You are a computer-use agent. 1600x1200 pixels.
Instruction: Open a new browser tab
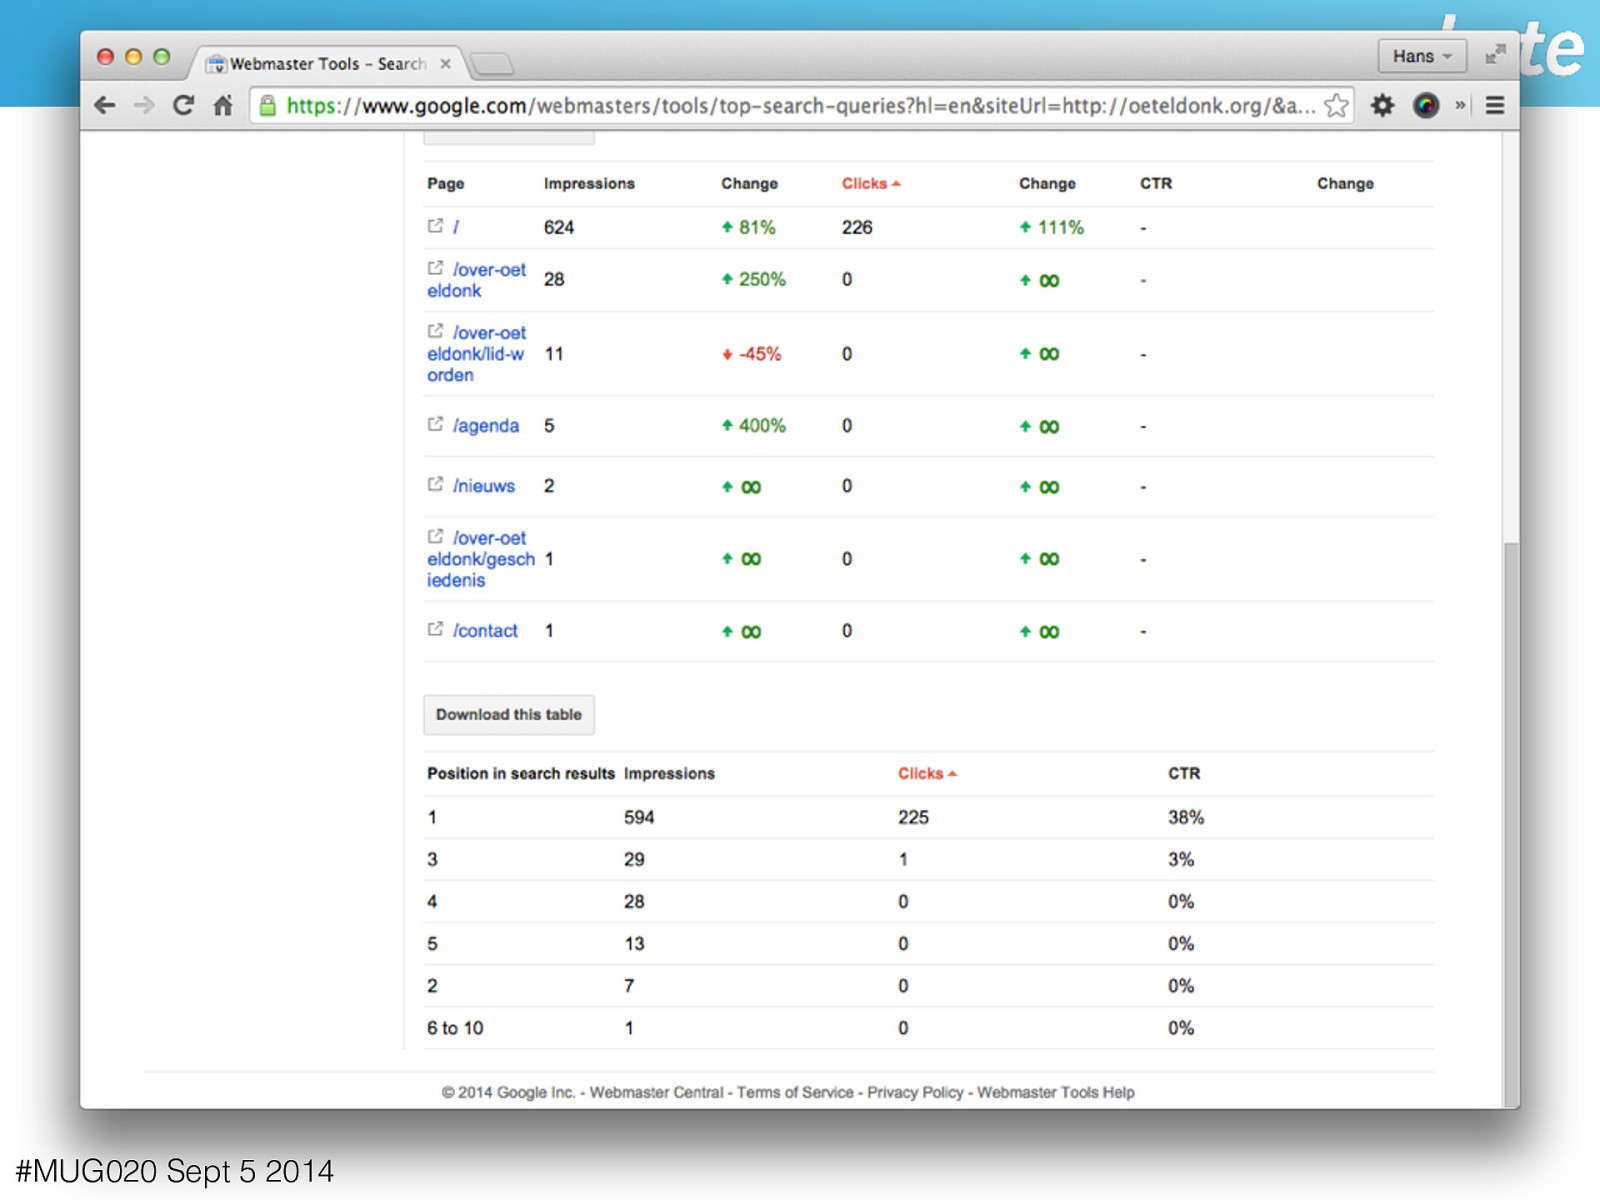(492, 64)
